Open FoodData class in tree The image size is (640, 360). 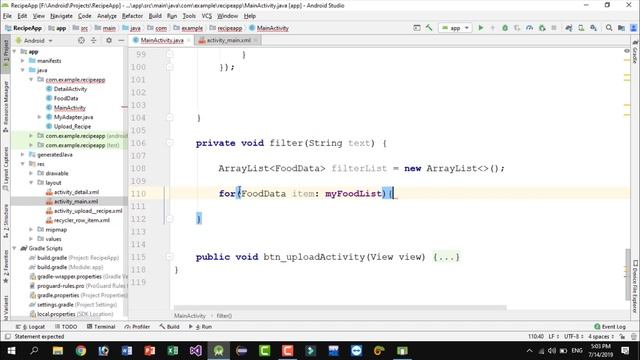(x=66, y=98)
